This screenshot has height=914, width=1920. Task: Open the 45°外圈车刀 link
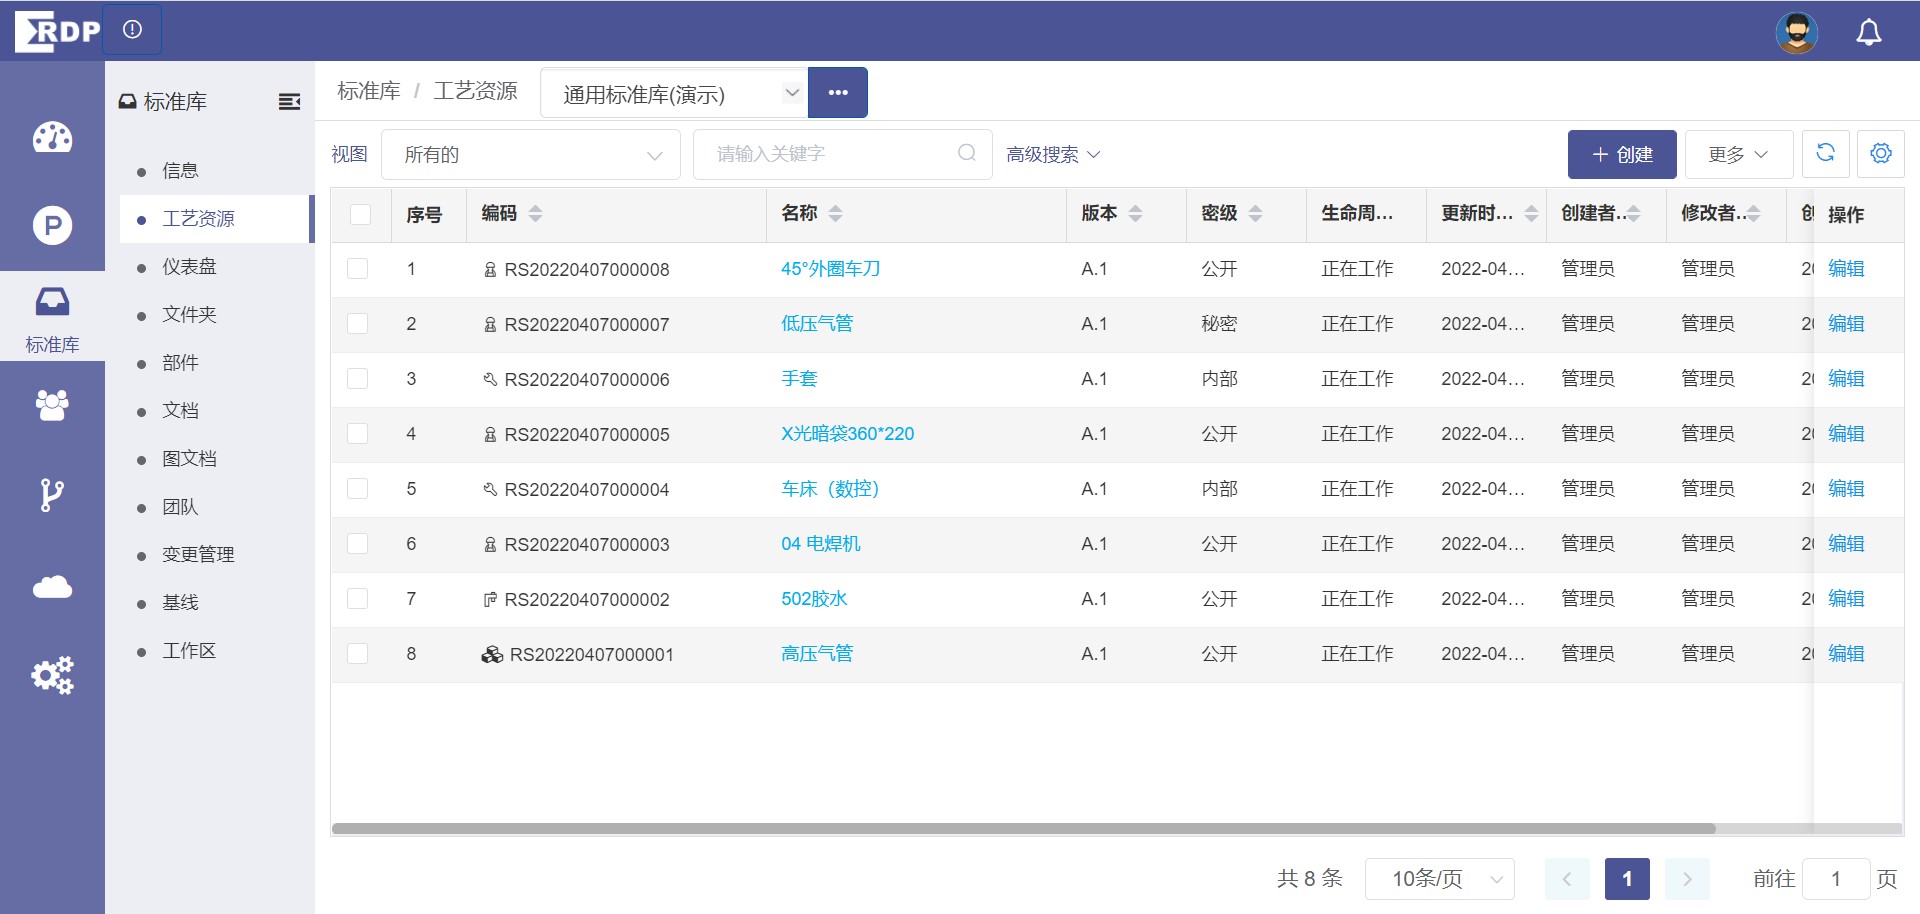[830, 269]
